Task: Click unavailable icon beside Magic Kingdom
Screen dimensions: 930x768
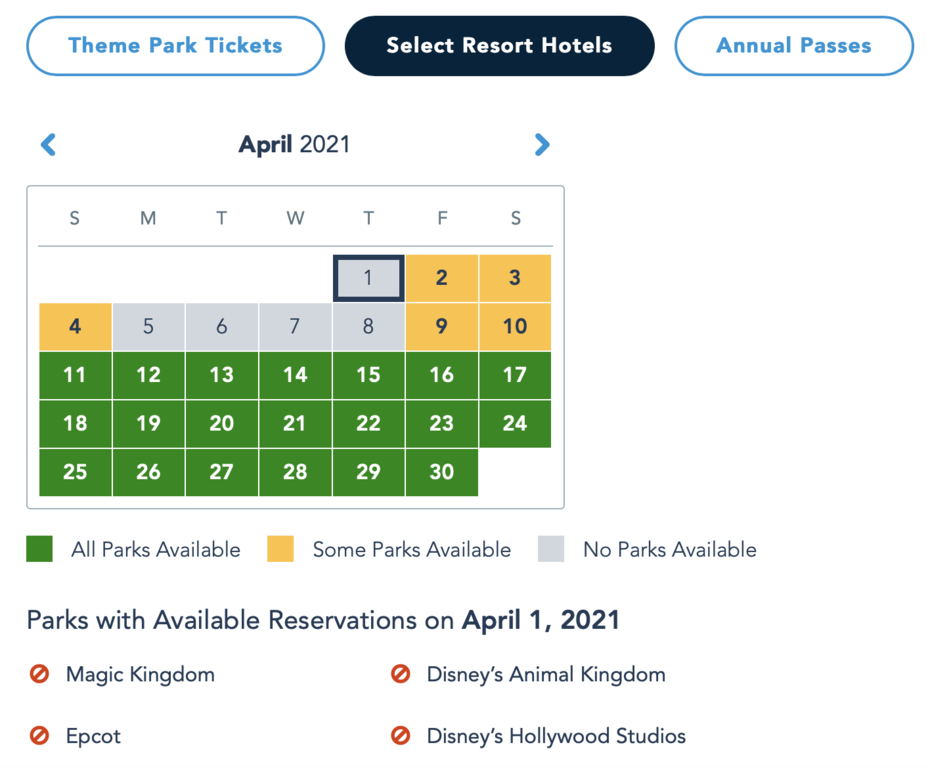Action: tap(40, 675)
